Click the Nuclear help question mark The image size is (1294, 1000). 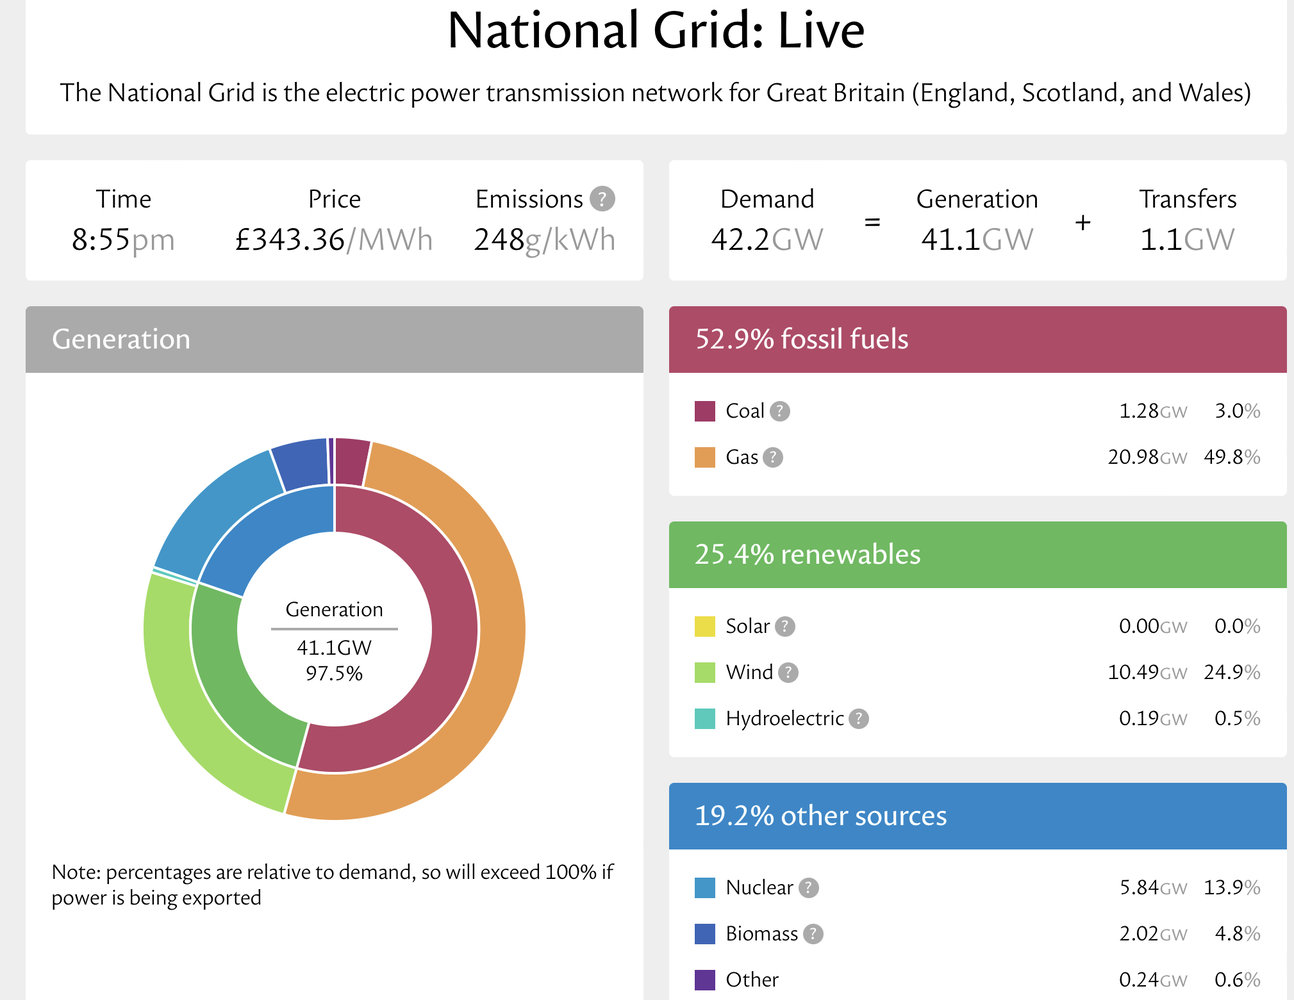pos(808,887)
